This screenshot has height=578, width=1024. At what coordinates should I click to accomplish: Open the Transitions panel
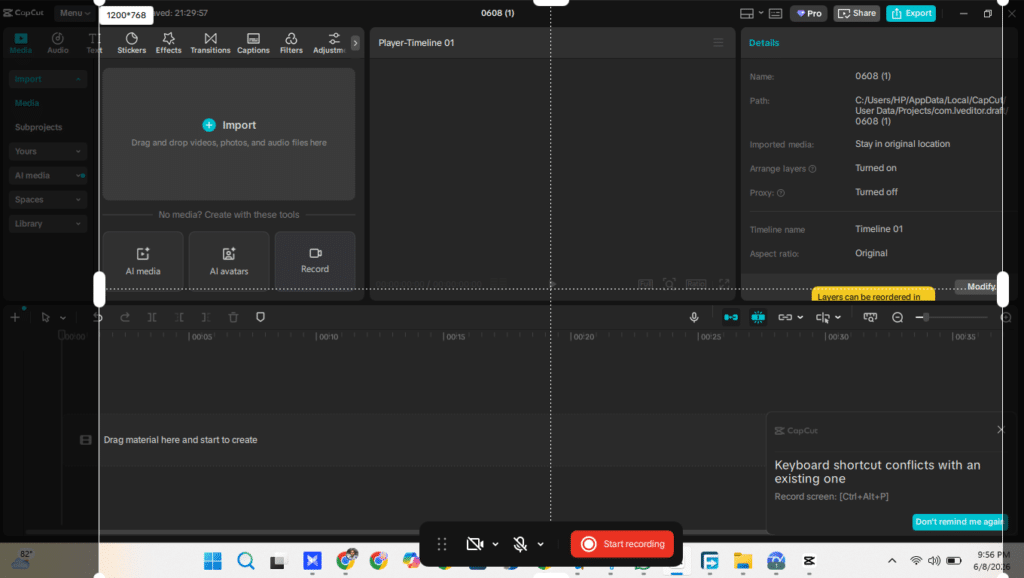(210, 43)
